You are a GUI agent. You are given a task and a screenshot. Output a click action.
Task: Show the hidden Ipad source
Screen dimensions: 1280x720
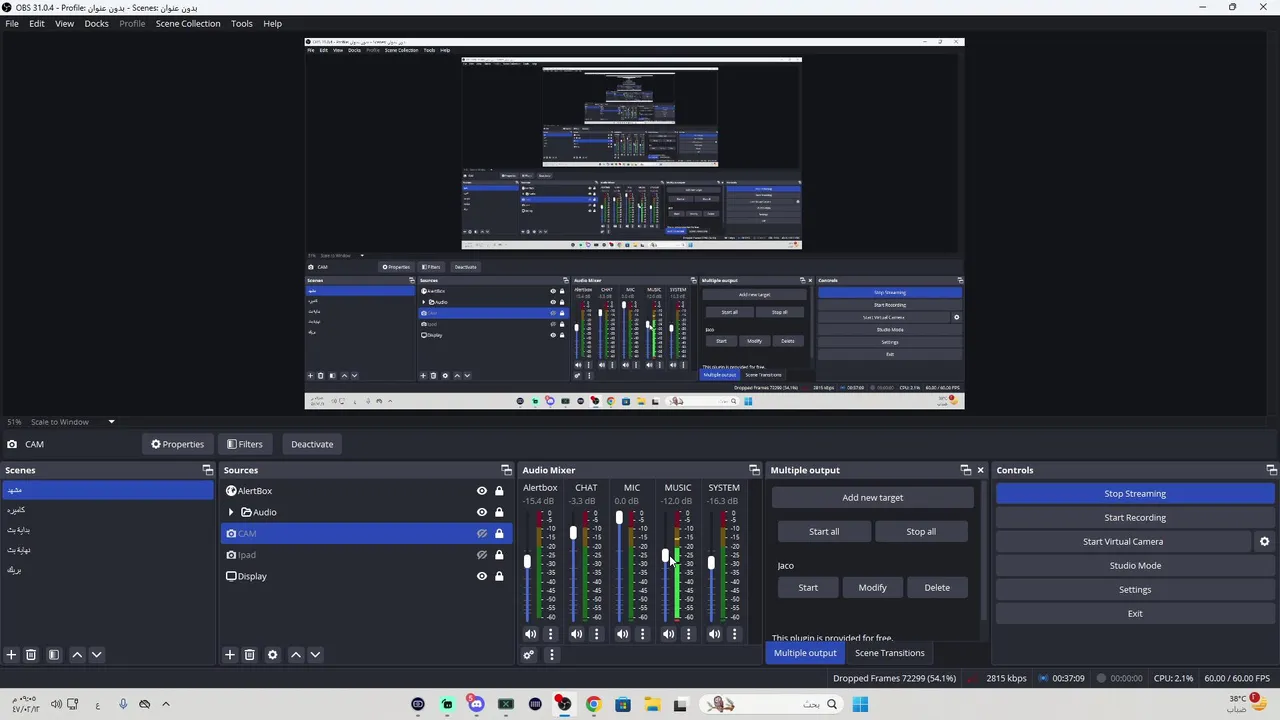[x=482, y=555]
